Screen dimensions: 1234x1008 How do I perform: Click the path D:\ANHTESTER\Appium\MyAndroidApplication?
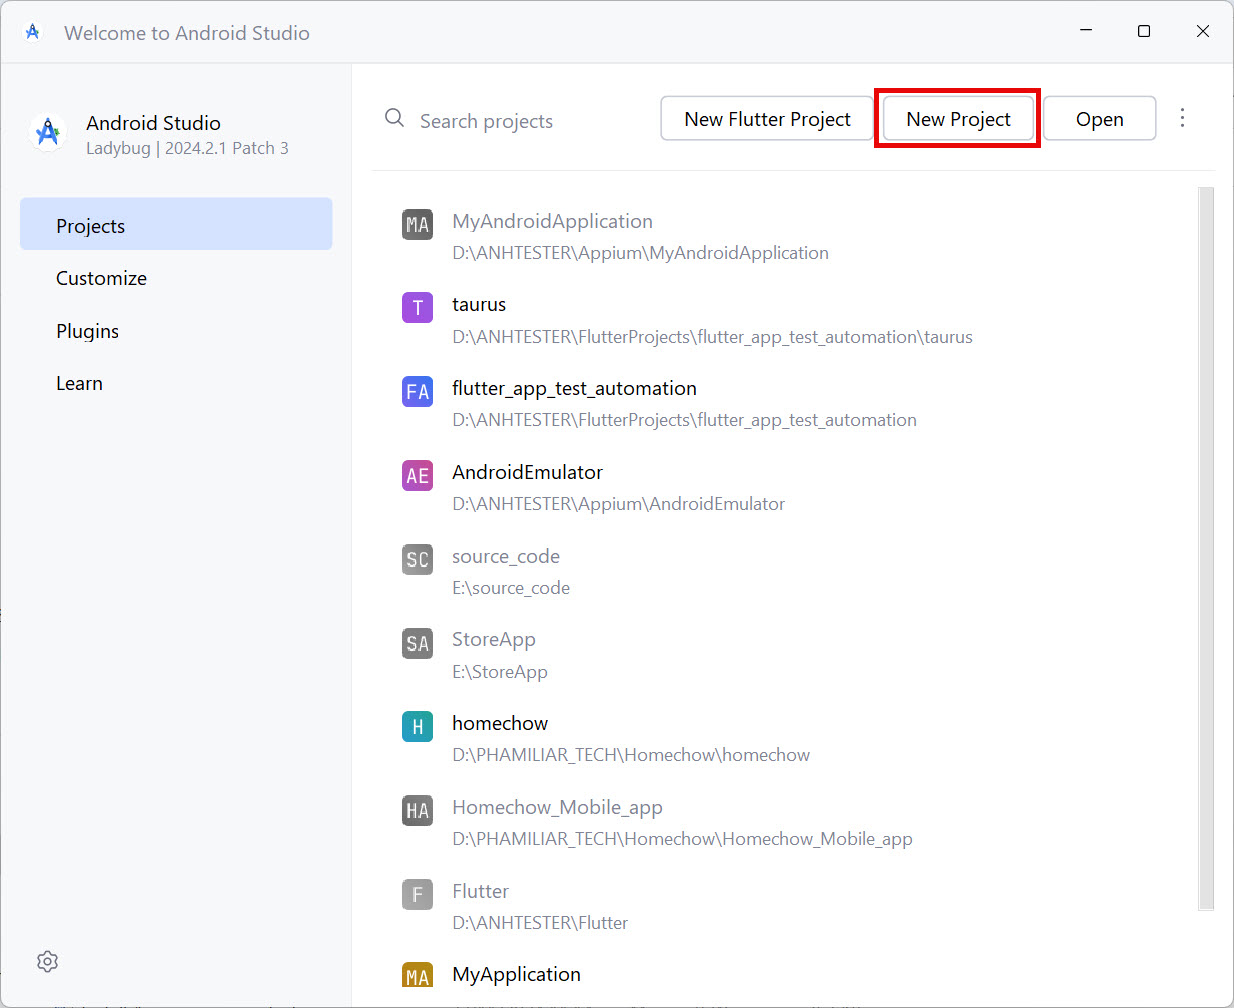(x=640, y=253)
